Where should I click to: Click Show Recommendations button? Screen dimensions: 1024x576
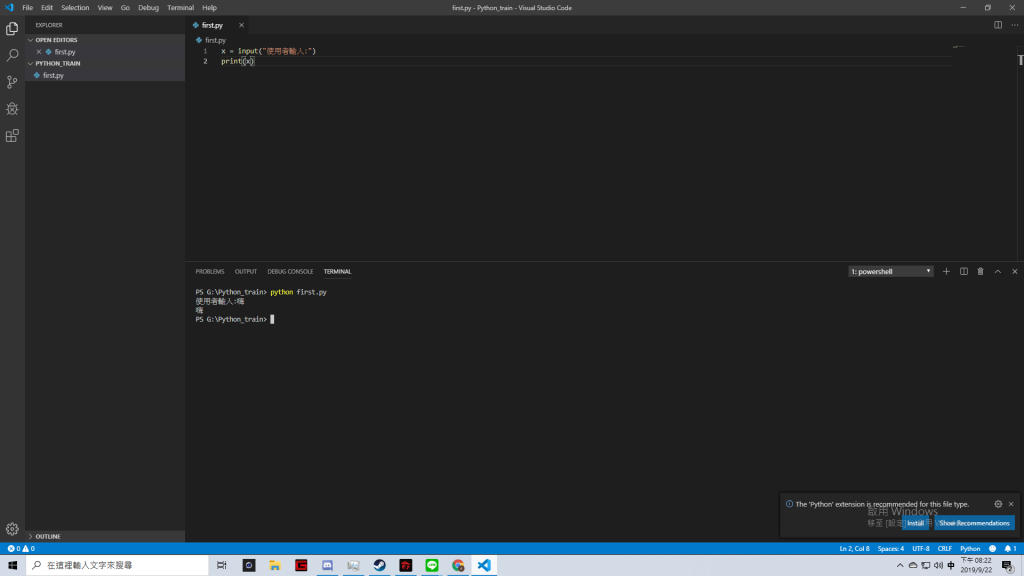click(x=974, y=523)
